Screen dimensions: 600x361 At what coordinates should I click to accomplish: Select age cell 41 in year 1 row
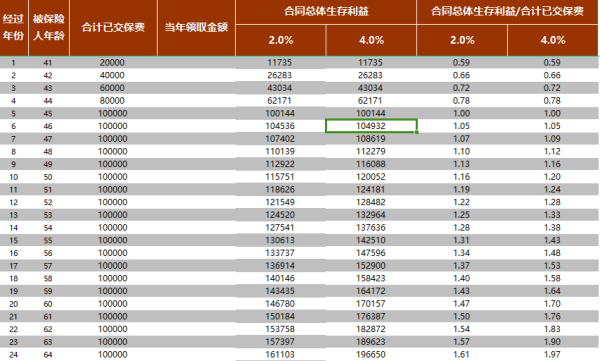(48, 63)
